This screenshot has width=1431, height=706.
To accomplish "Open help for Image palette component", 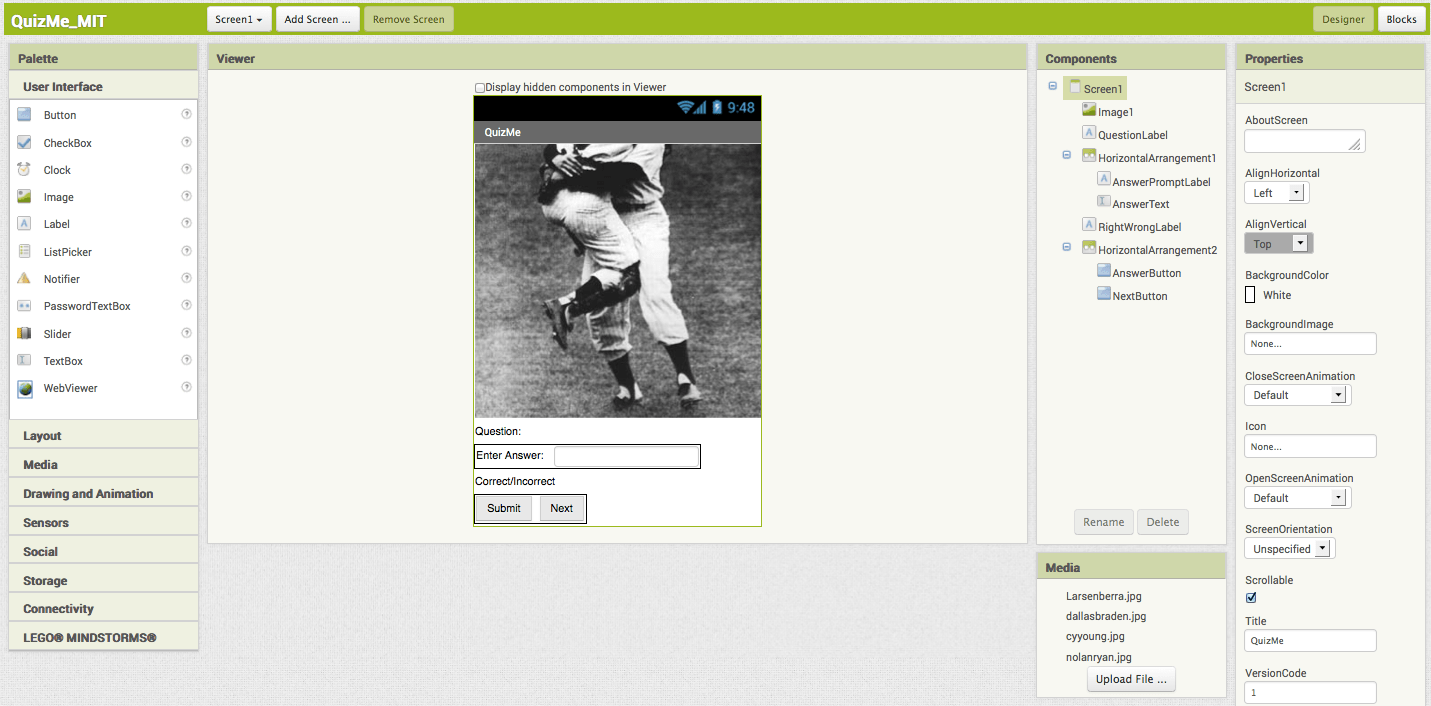I will [186, 196].
